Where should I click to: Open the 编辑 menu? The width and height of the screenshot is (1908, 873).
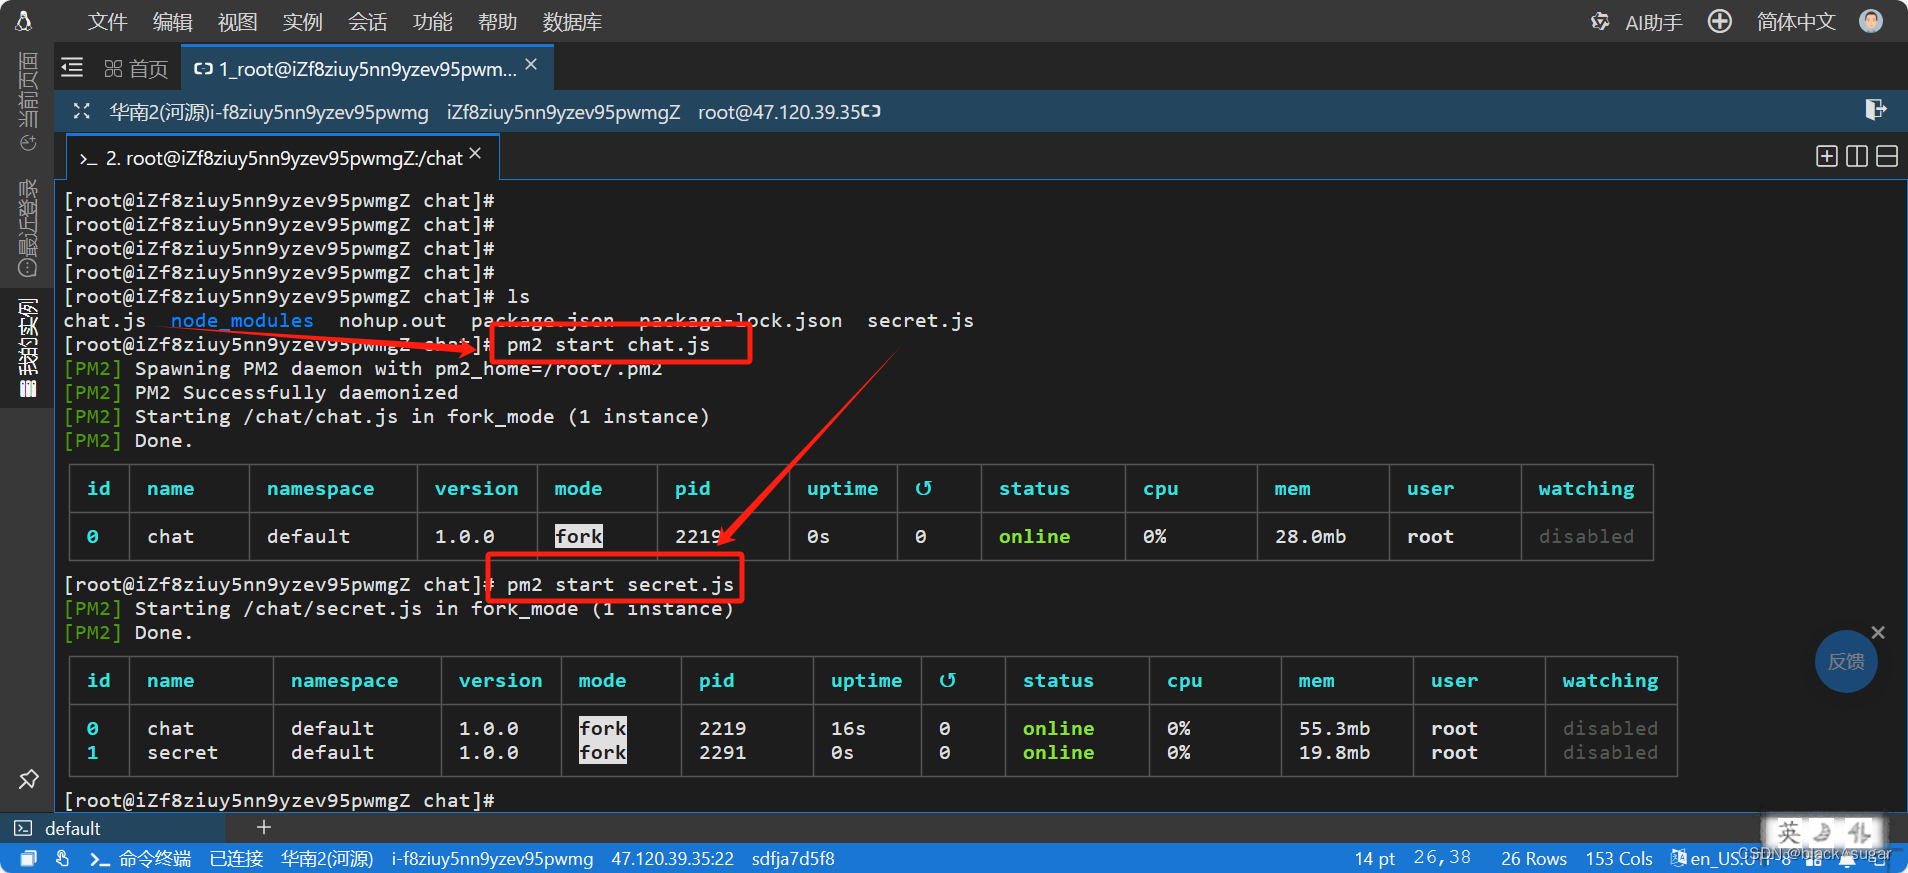pos(172,22)
